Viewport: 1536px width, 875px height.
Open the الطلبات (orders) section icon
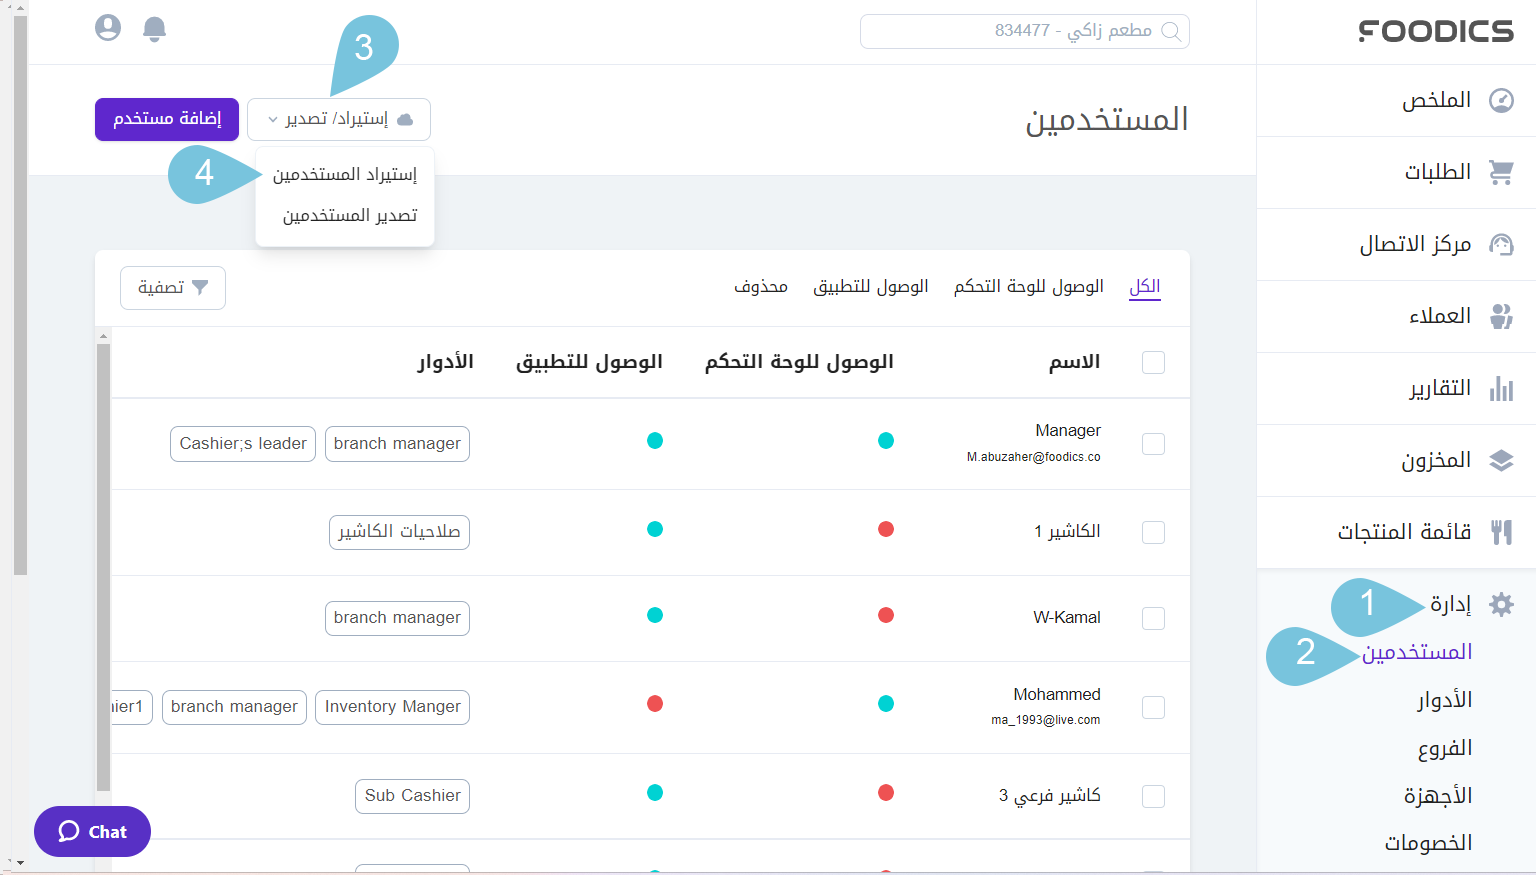(1502, 172)
